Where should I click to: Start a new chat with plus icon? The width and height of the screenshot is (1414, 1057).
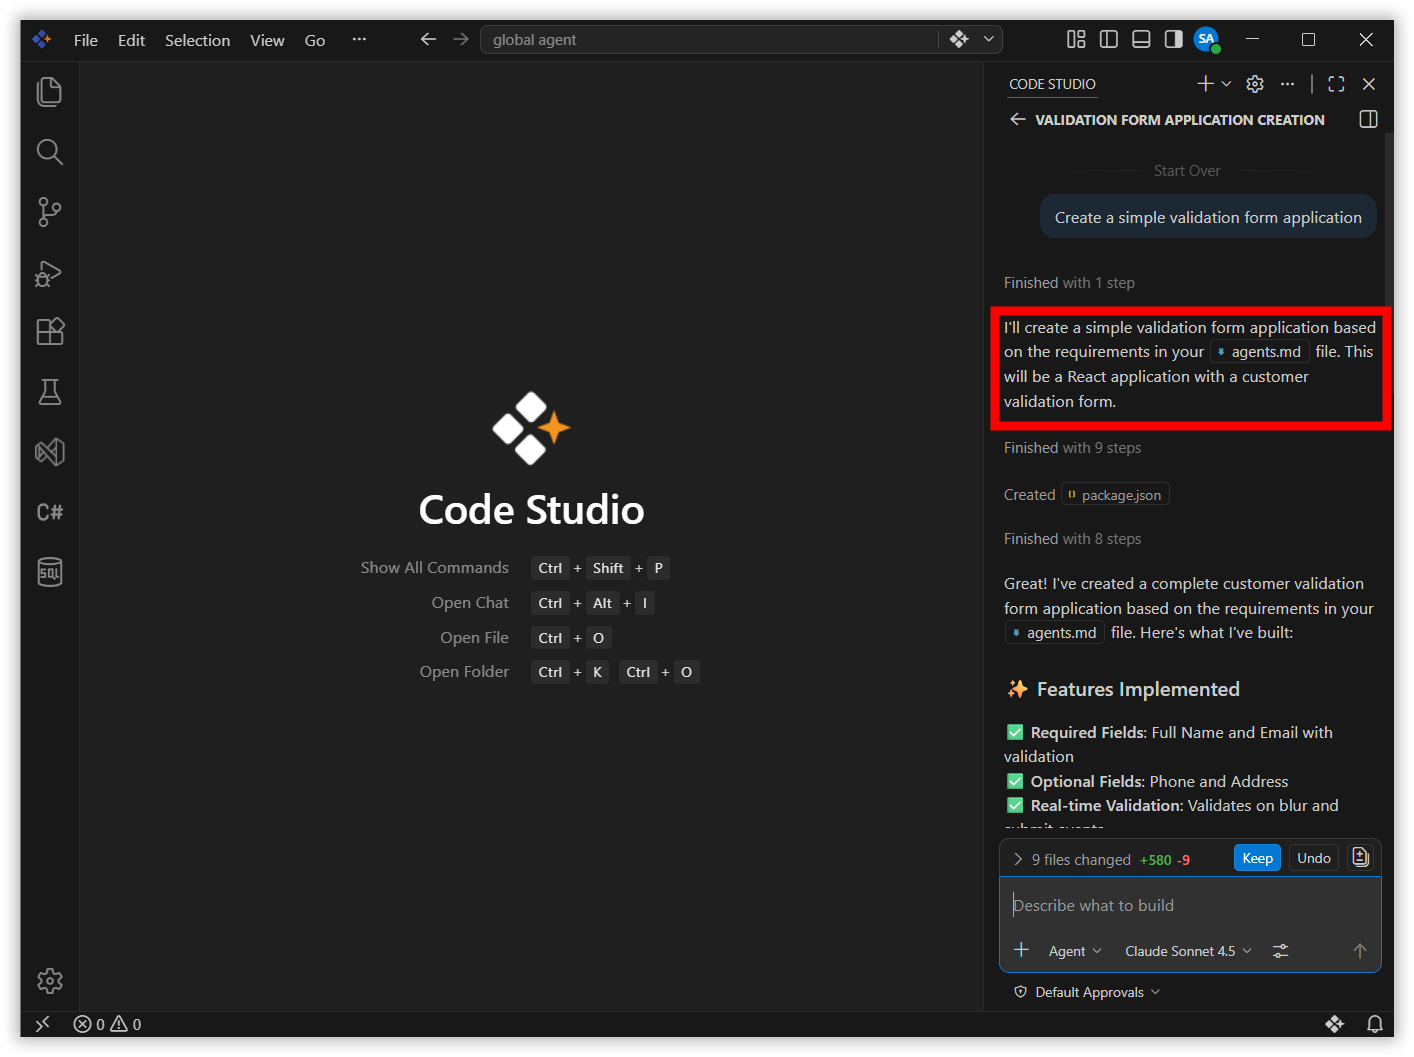click(1205, 84)
